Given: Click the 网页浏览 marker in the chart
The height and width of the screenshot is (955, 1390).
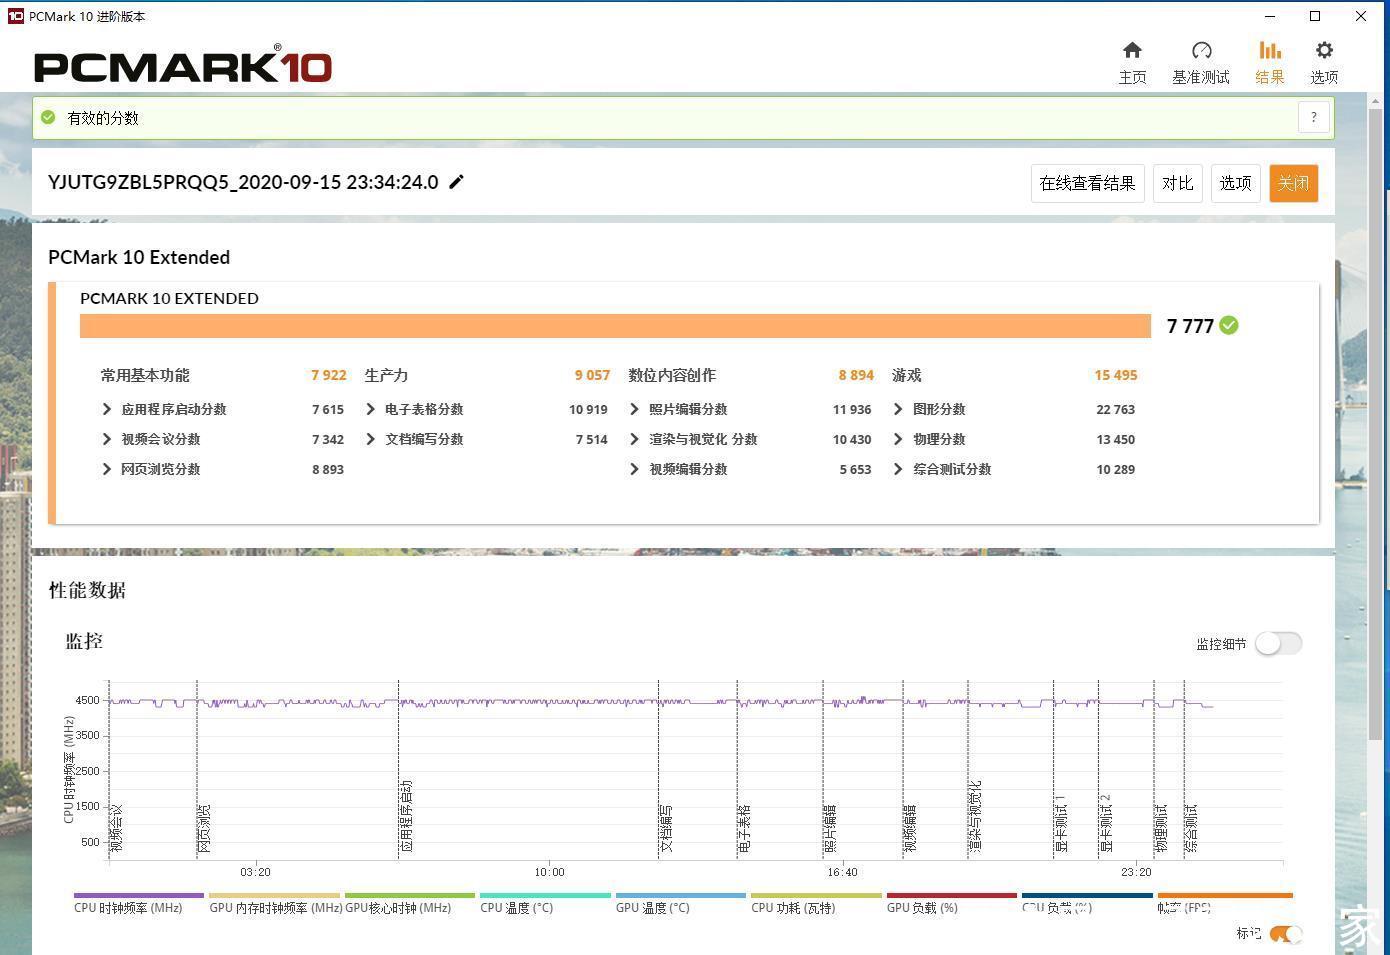Looking at the screenshot, I should coord(204,828).
